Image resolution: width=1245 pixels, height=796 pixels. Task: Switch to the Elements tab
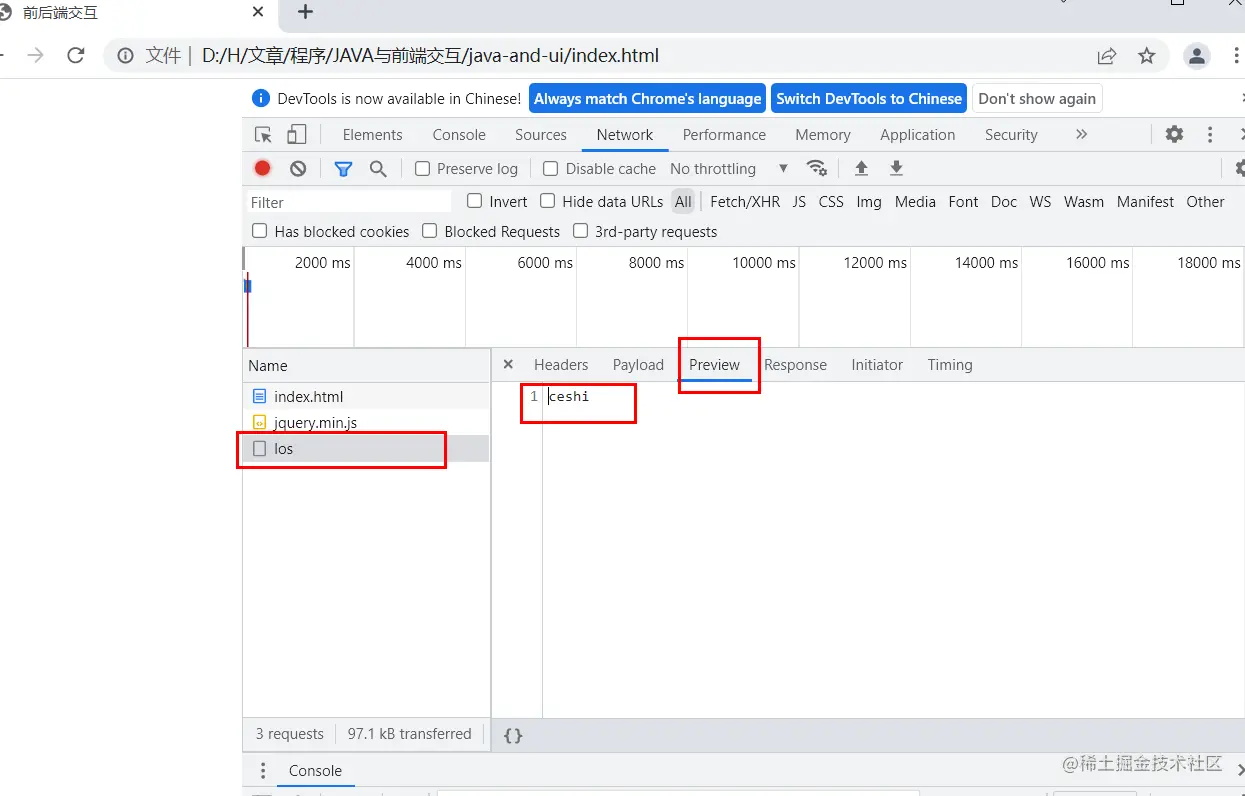(372, 135)
